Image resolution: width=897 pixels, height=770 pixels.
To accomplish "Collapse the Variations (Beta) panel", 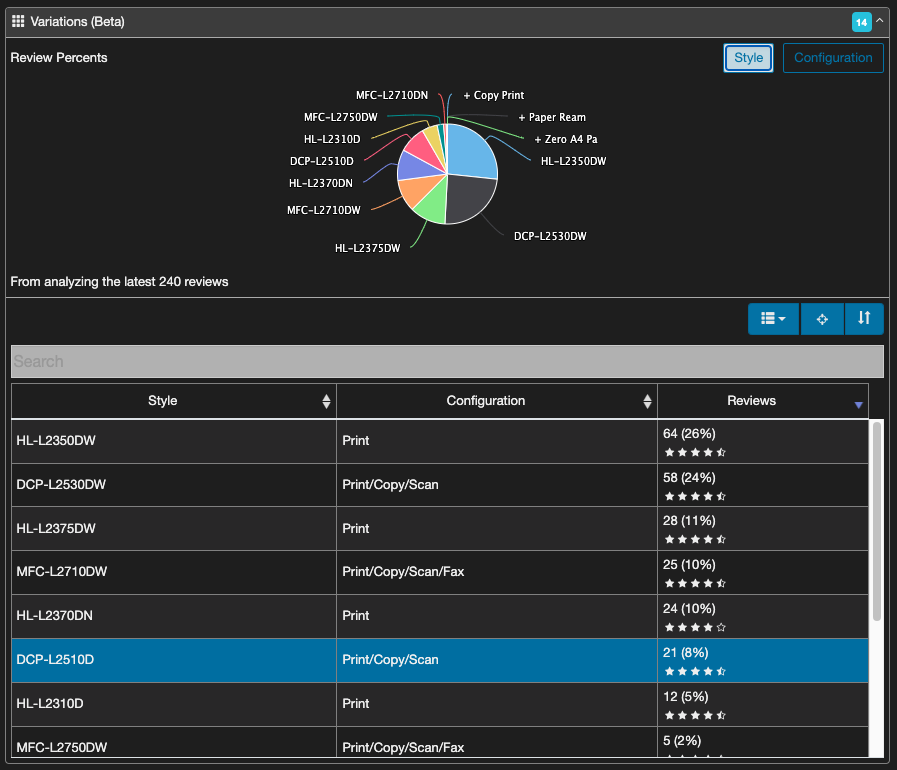I will 880,20.
